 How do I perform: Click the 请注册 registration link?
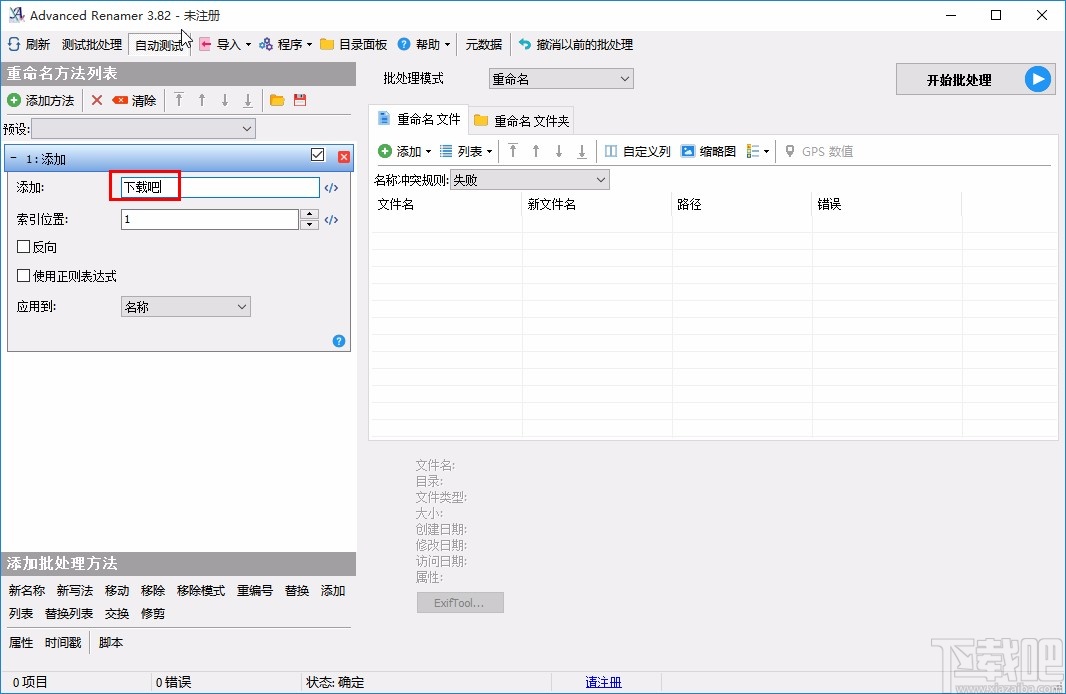[x=604, y=681]
